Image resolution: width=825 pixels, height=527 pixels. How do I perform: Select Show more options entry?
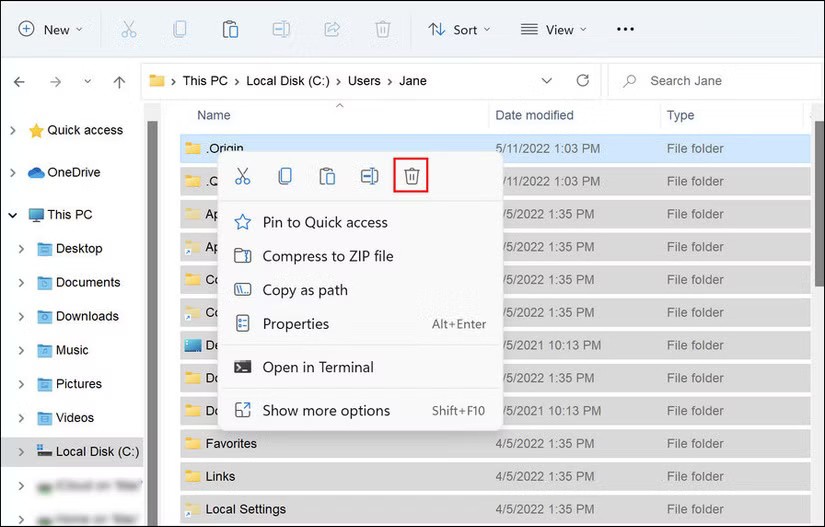point(326,410)
